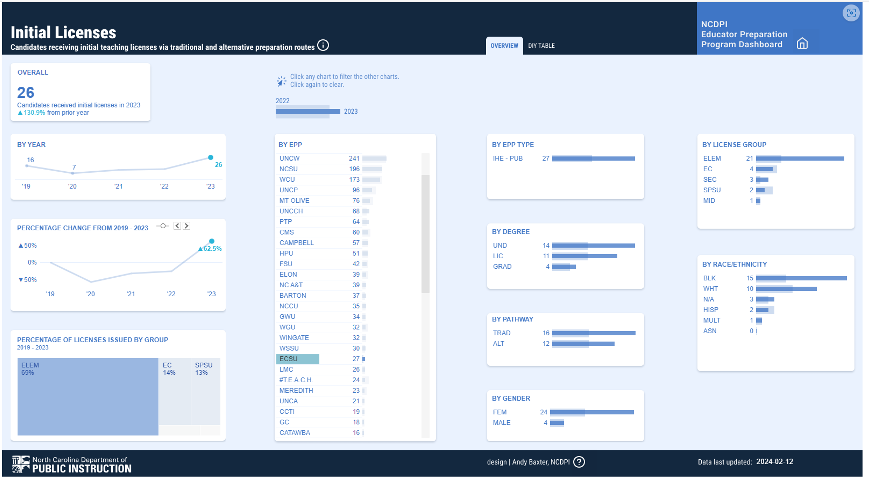This screenshot has width=870, height=478.
Task: Select the BLK bar in By Race/Ethnicity
Action: [x=802, y=278]
